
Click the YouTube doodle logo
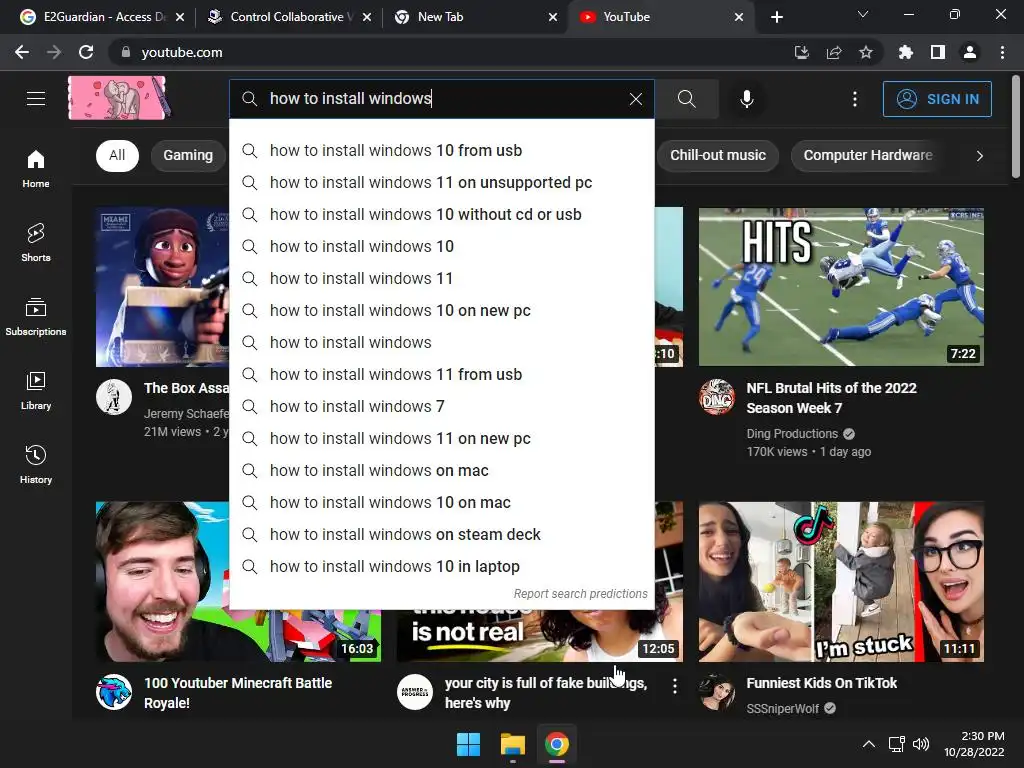click(x=120, y=98)
